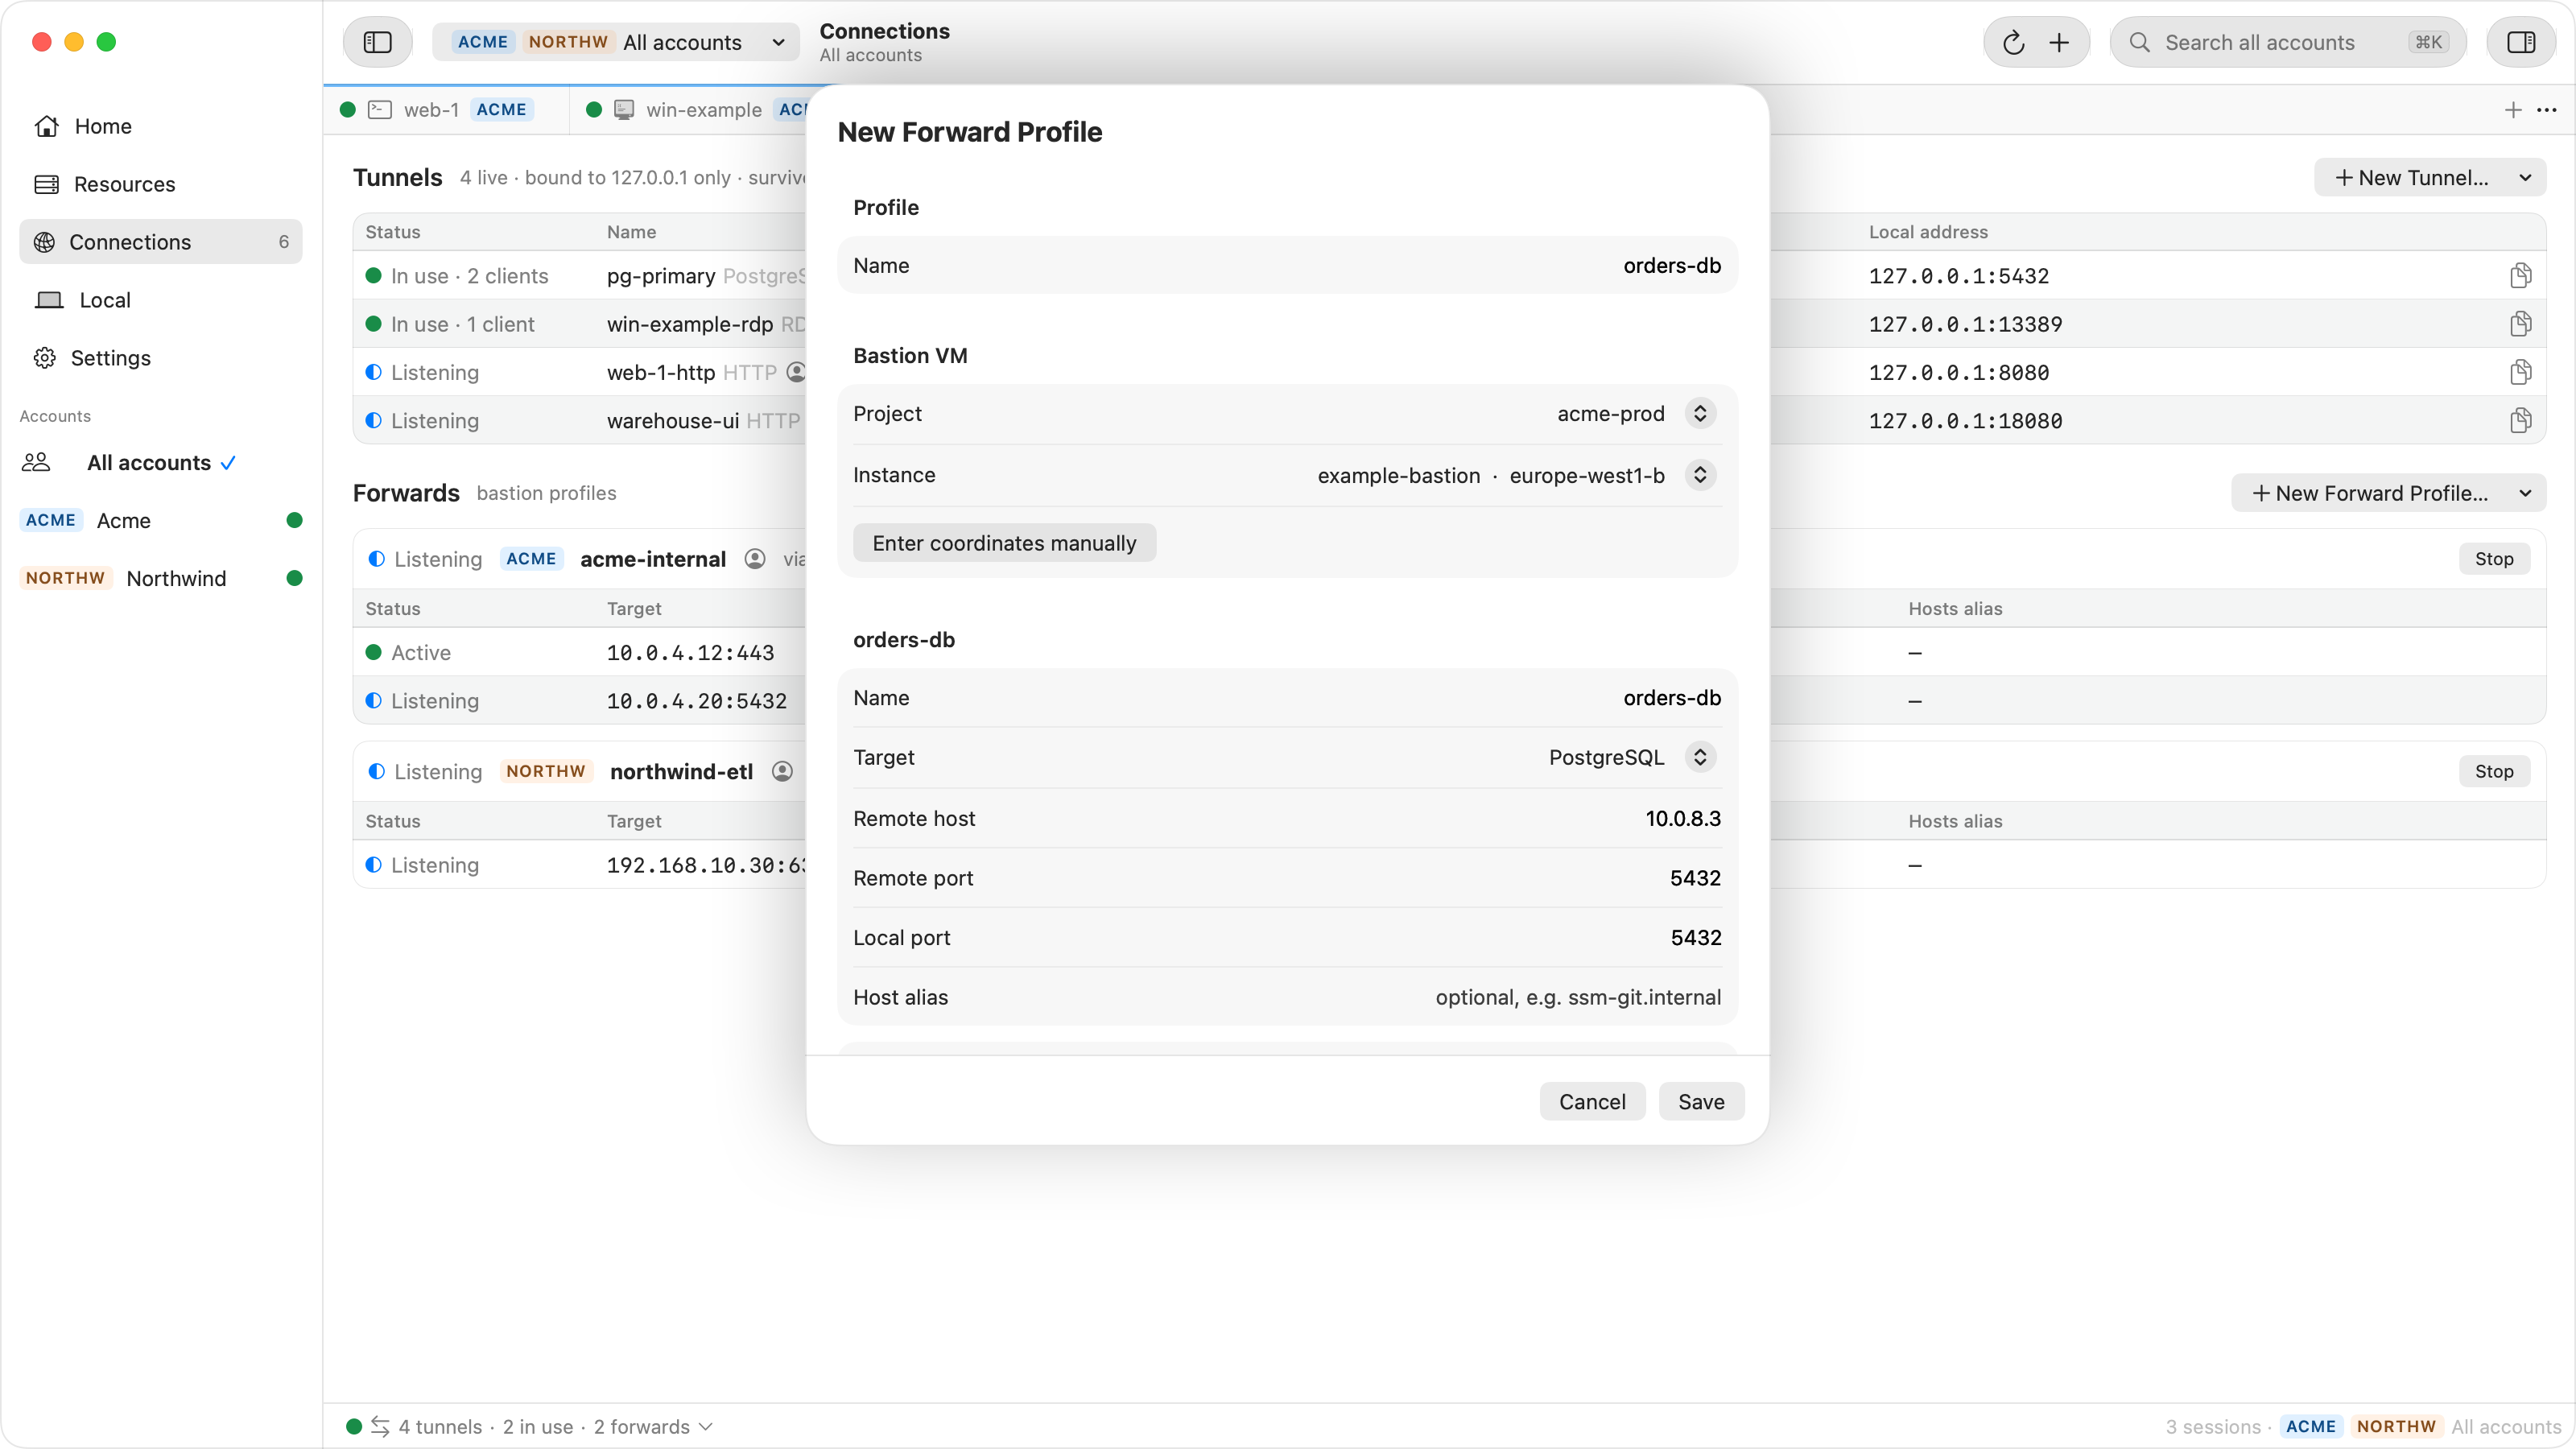Expand the New Forward Profile dropdown arrow

coord(2524,493)
